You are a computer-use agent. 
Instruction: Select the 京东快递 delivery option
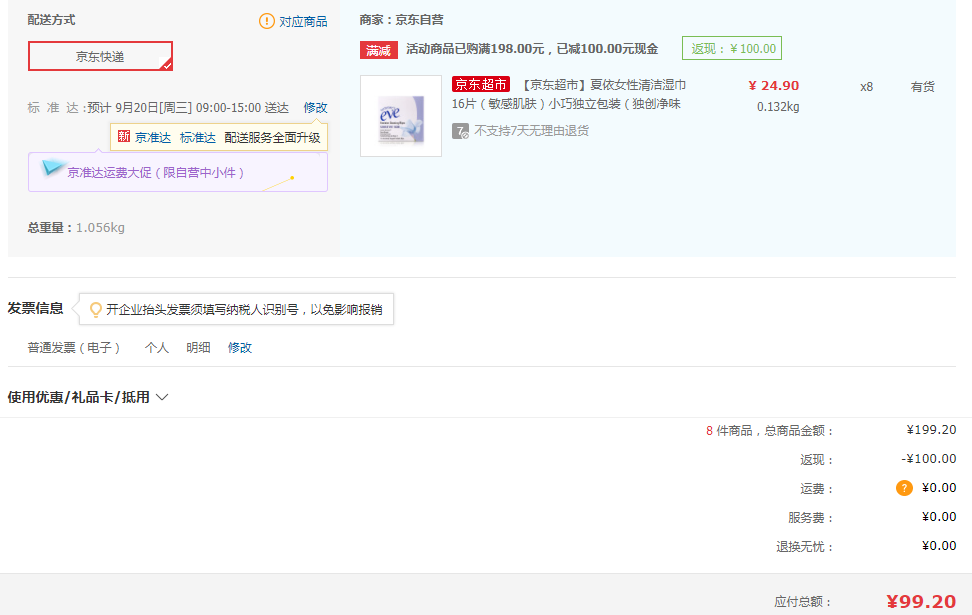click(100, 56)
